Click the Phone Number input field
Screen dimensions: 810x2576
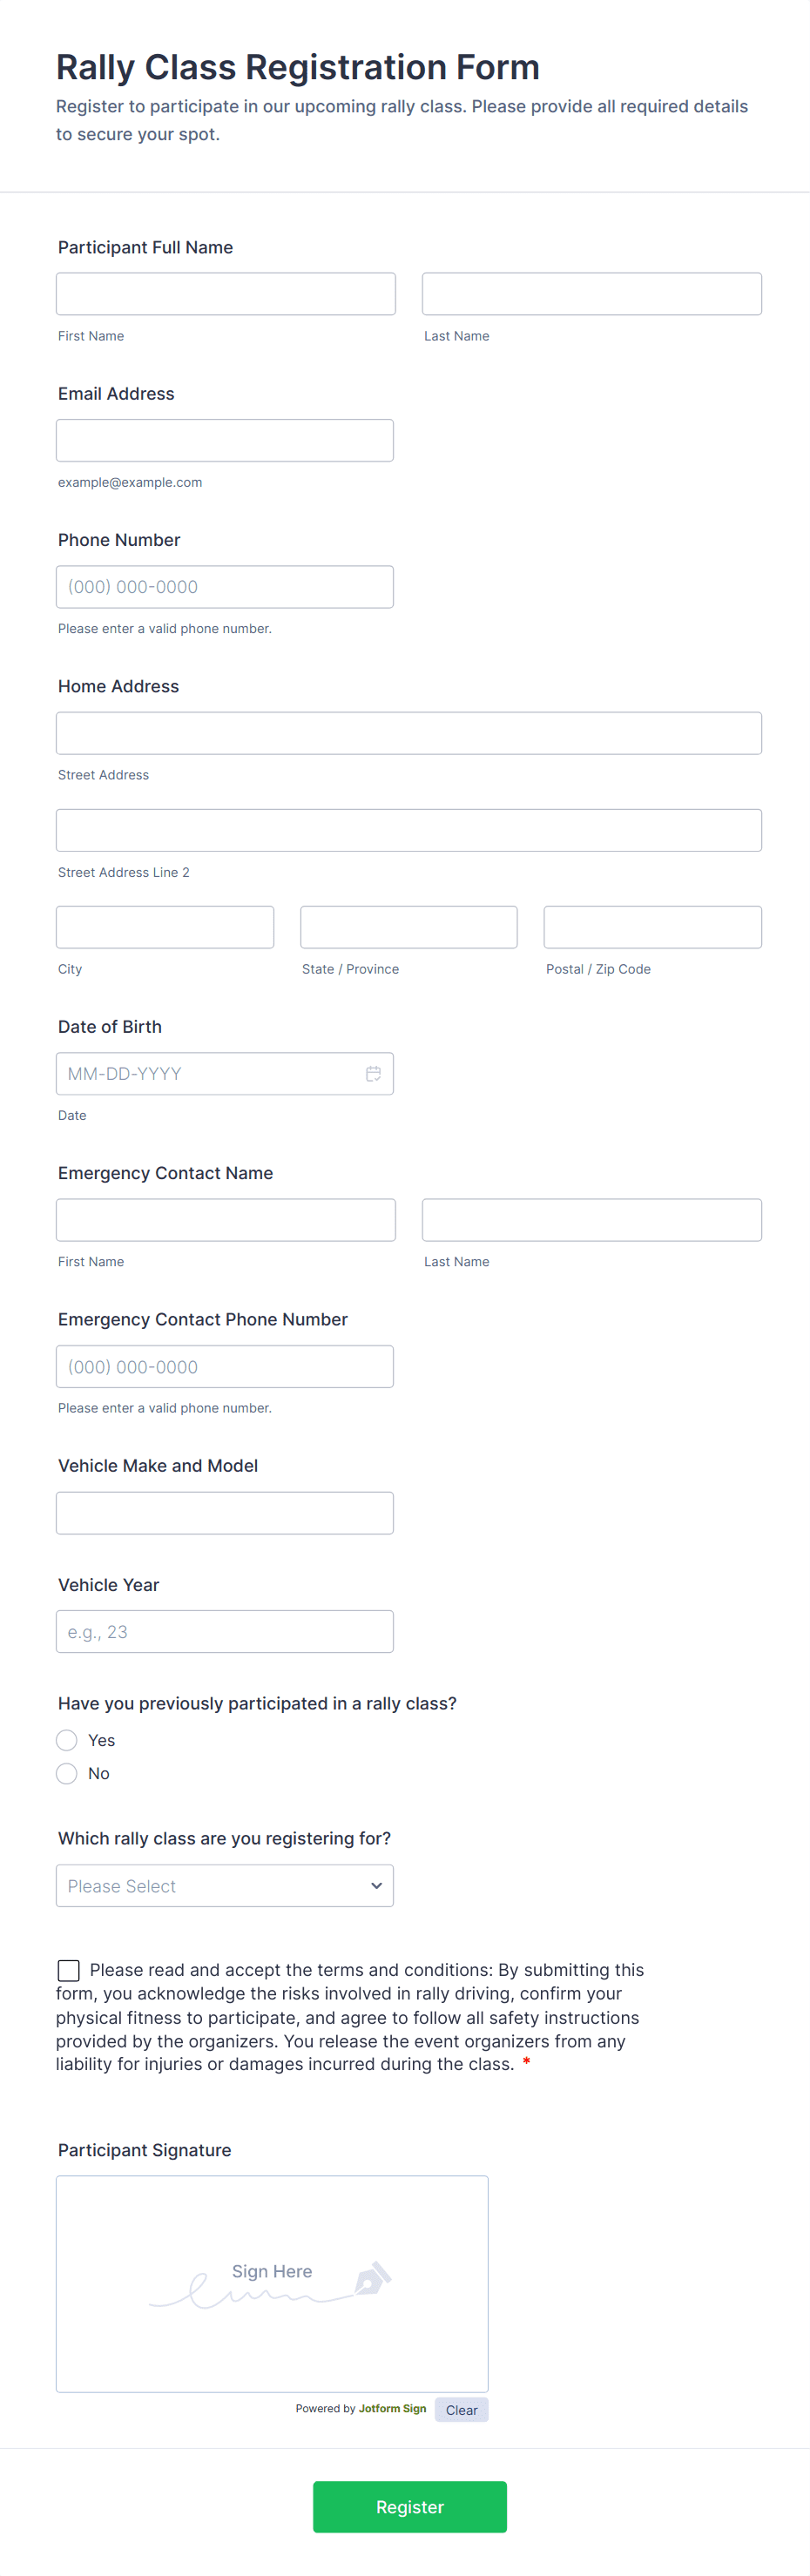pyautogui.click(x=224, y=586)
